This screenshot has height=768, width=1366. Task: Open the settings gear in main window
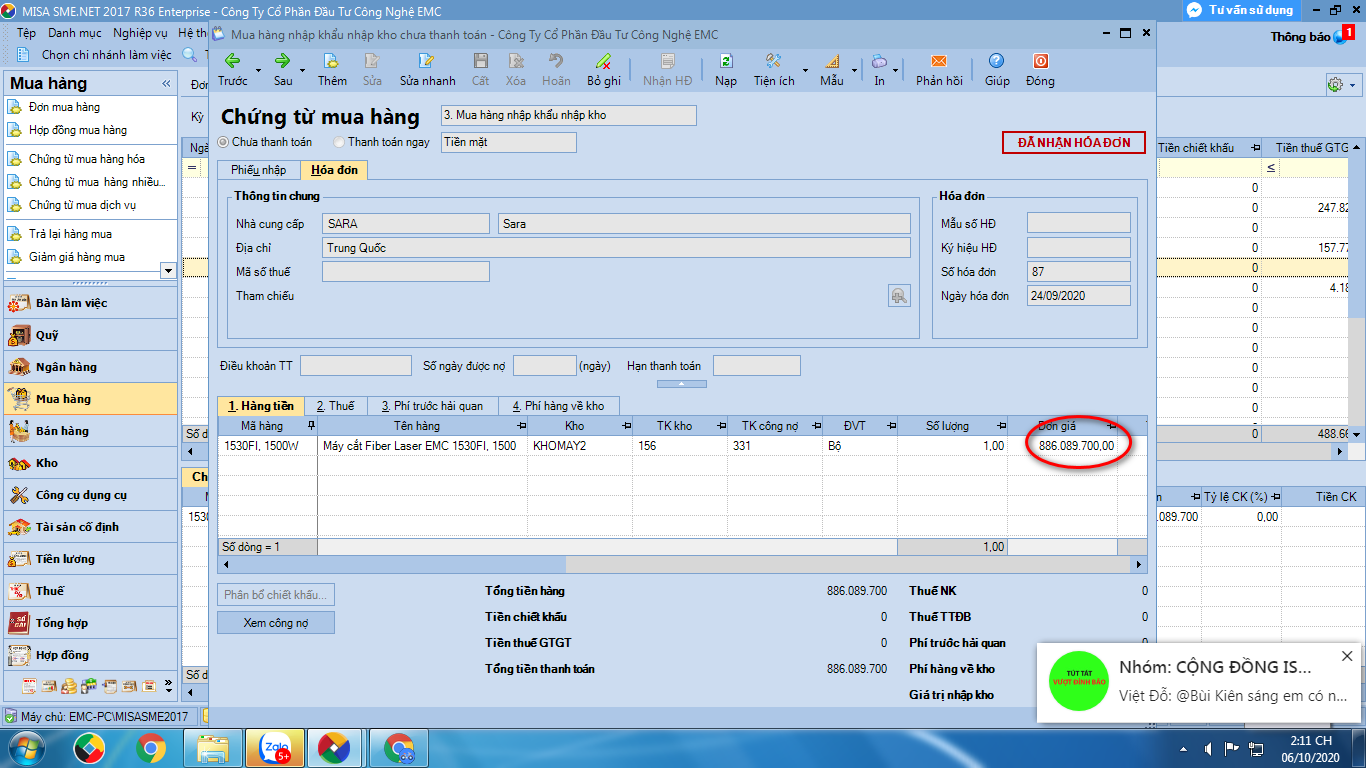(x=1334, y=85)
